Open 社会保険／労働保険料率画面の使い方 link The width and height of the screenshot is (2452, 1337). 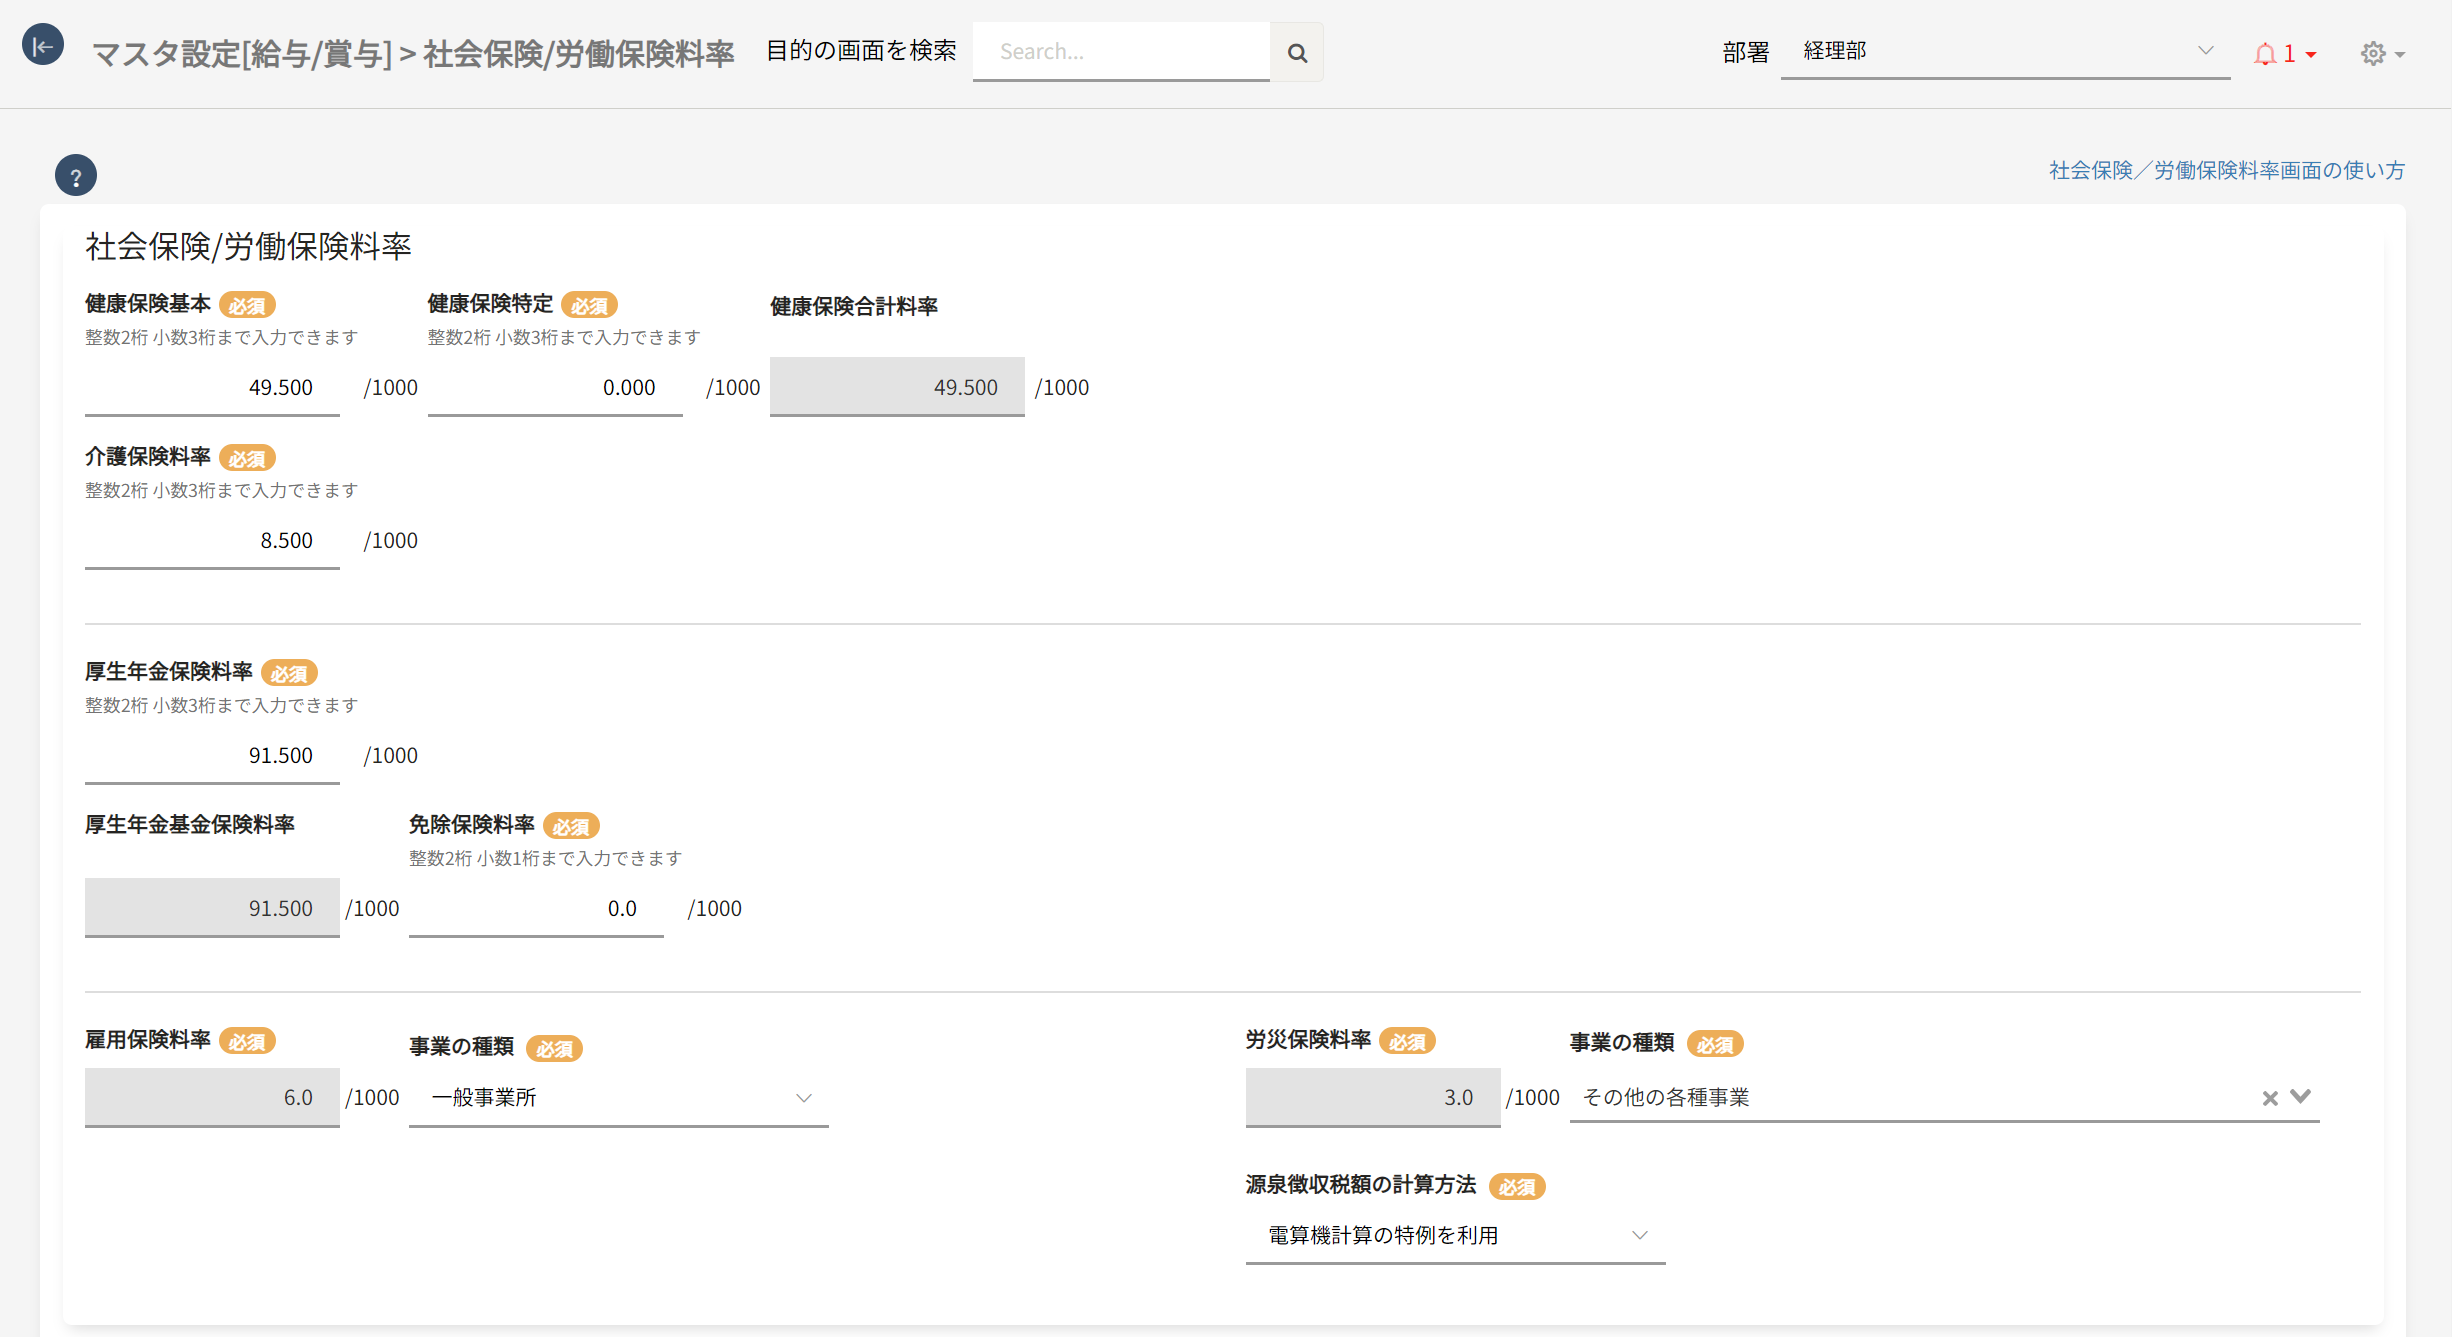2227,170
